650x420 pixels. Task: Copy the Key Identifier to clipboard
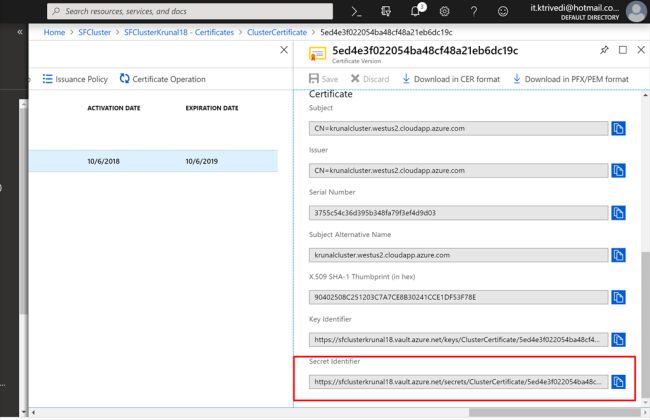618,340
